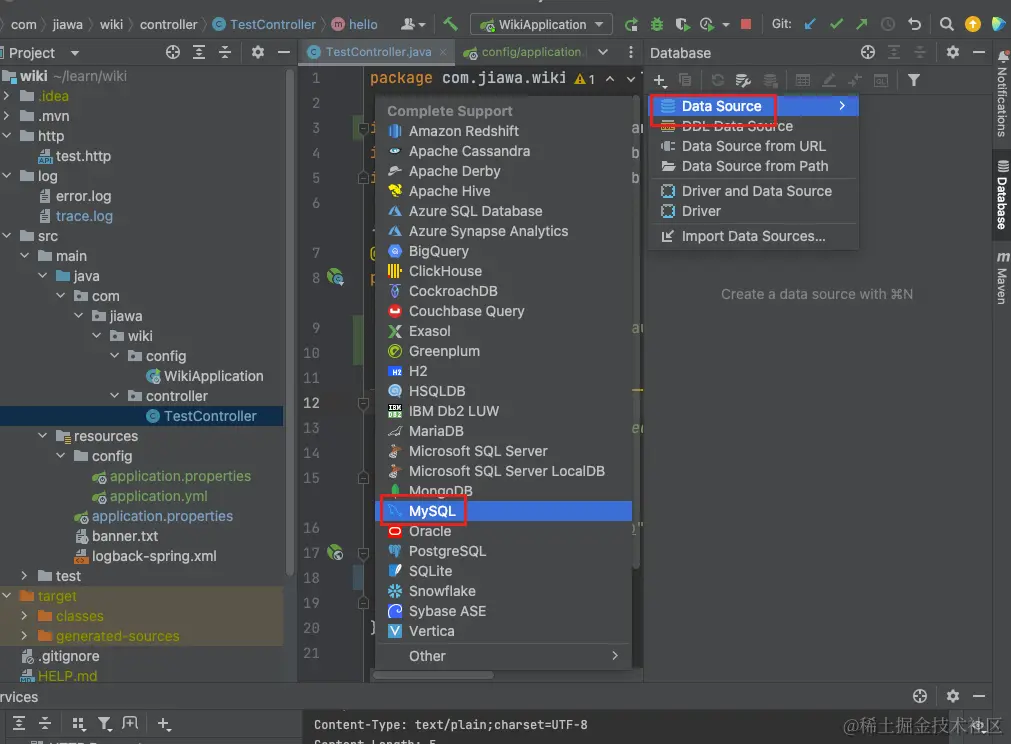Choose Data Source from Path
The height and width of the screenshot is (744, 1011).
(x=753, y=166)
